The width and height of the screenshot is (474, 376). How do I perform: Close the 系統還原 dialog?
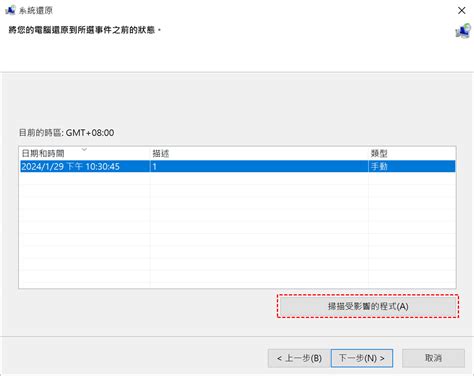(462, 11)
